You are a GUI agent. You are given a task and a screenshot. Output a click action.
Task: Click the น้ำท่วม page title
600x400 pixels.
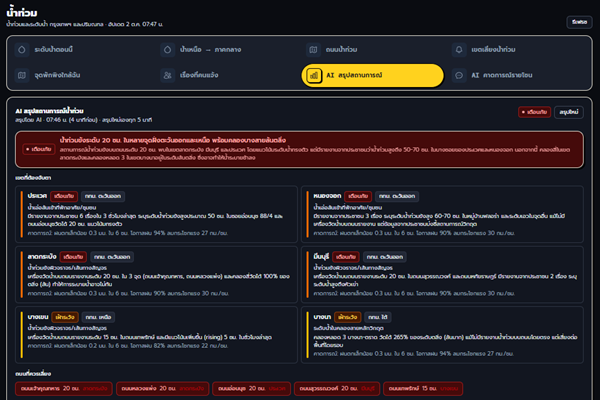(x=22, y=13)
